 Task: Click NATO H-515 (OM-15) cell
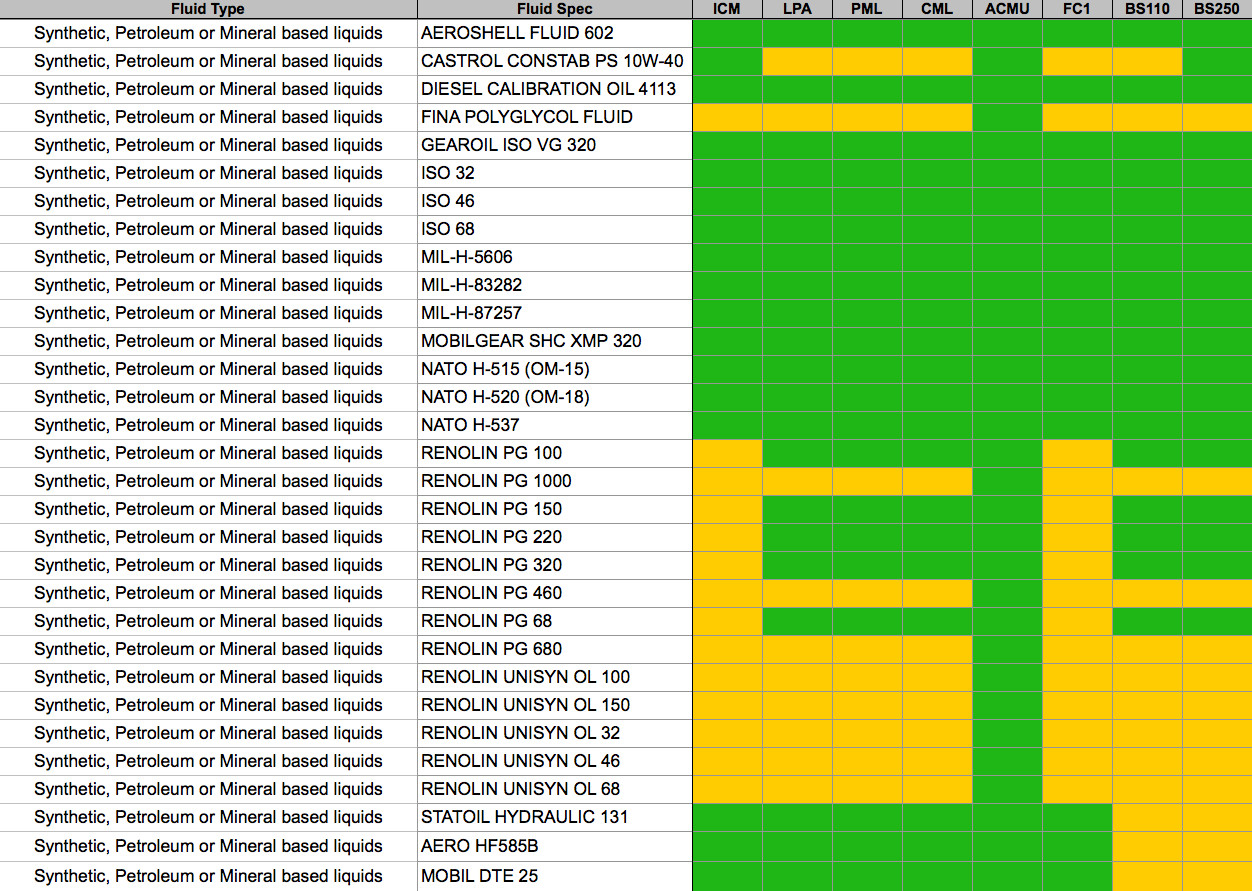(555, 369)
